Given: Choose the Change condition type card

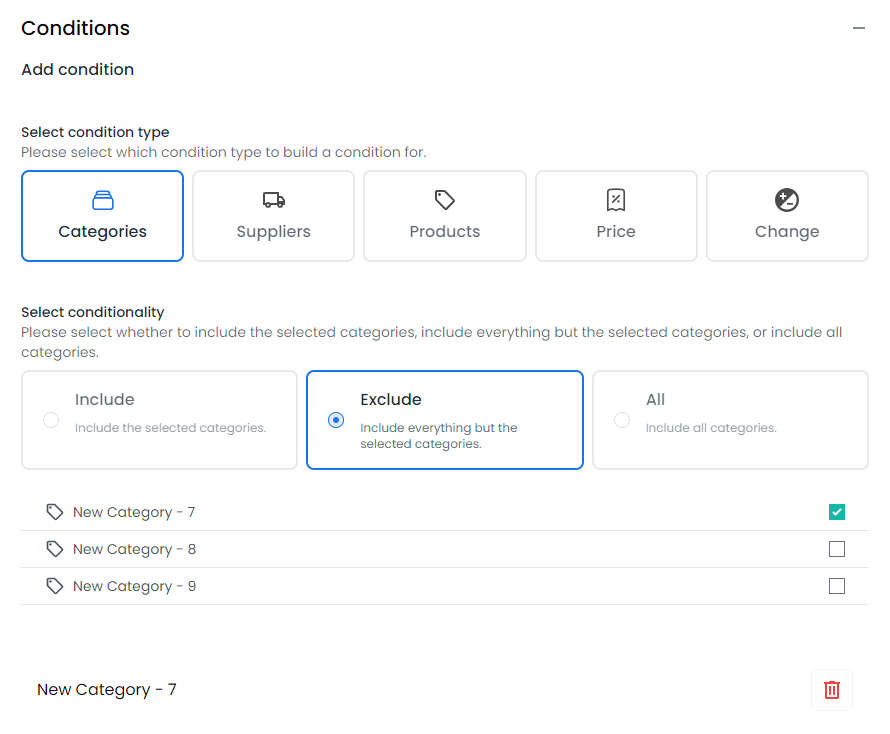Looking at the screenshot, I should tap(787, 216).
